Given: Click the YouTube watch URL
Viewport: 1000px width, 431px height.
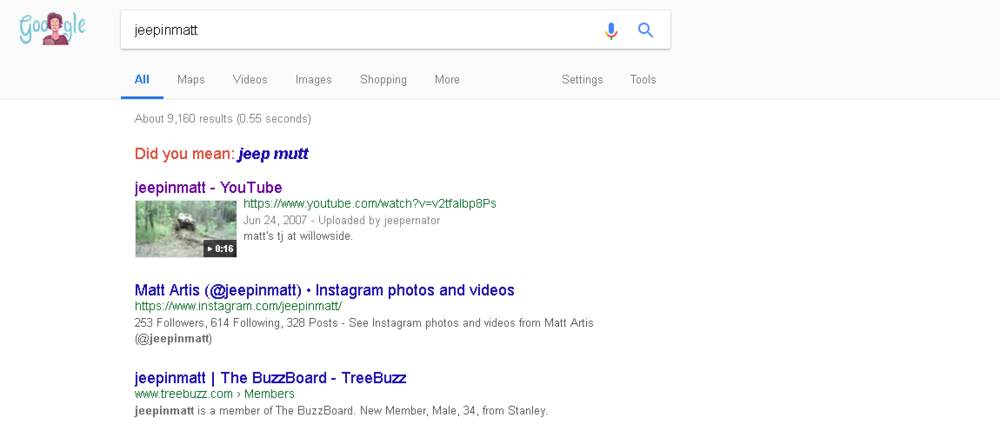Looking at the screenshot, I should pyautogui.click(x=369, y=204).
